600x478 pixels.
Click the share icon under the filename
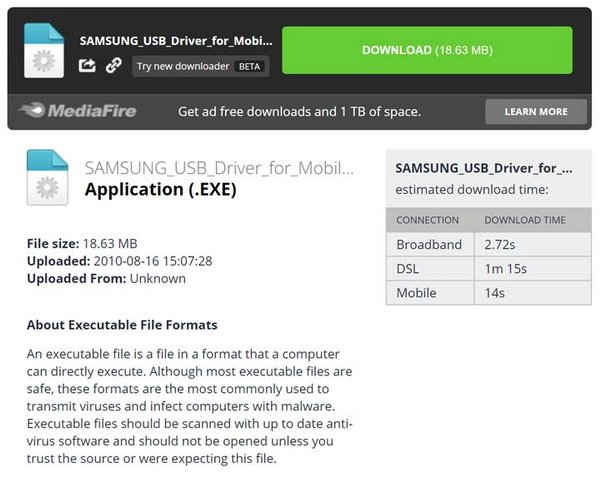[x=87, y=65]
